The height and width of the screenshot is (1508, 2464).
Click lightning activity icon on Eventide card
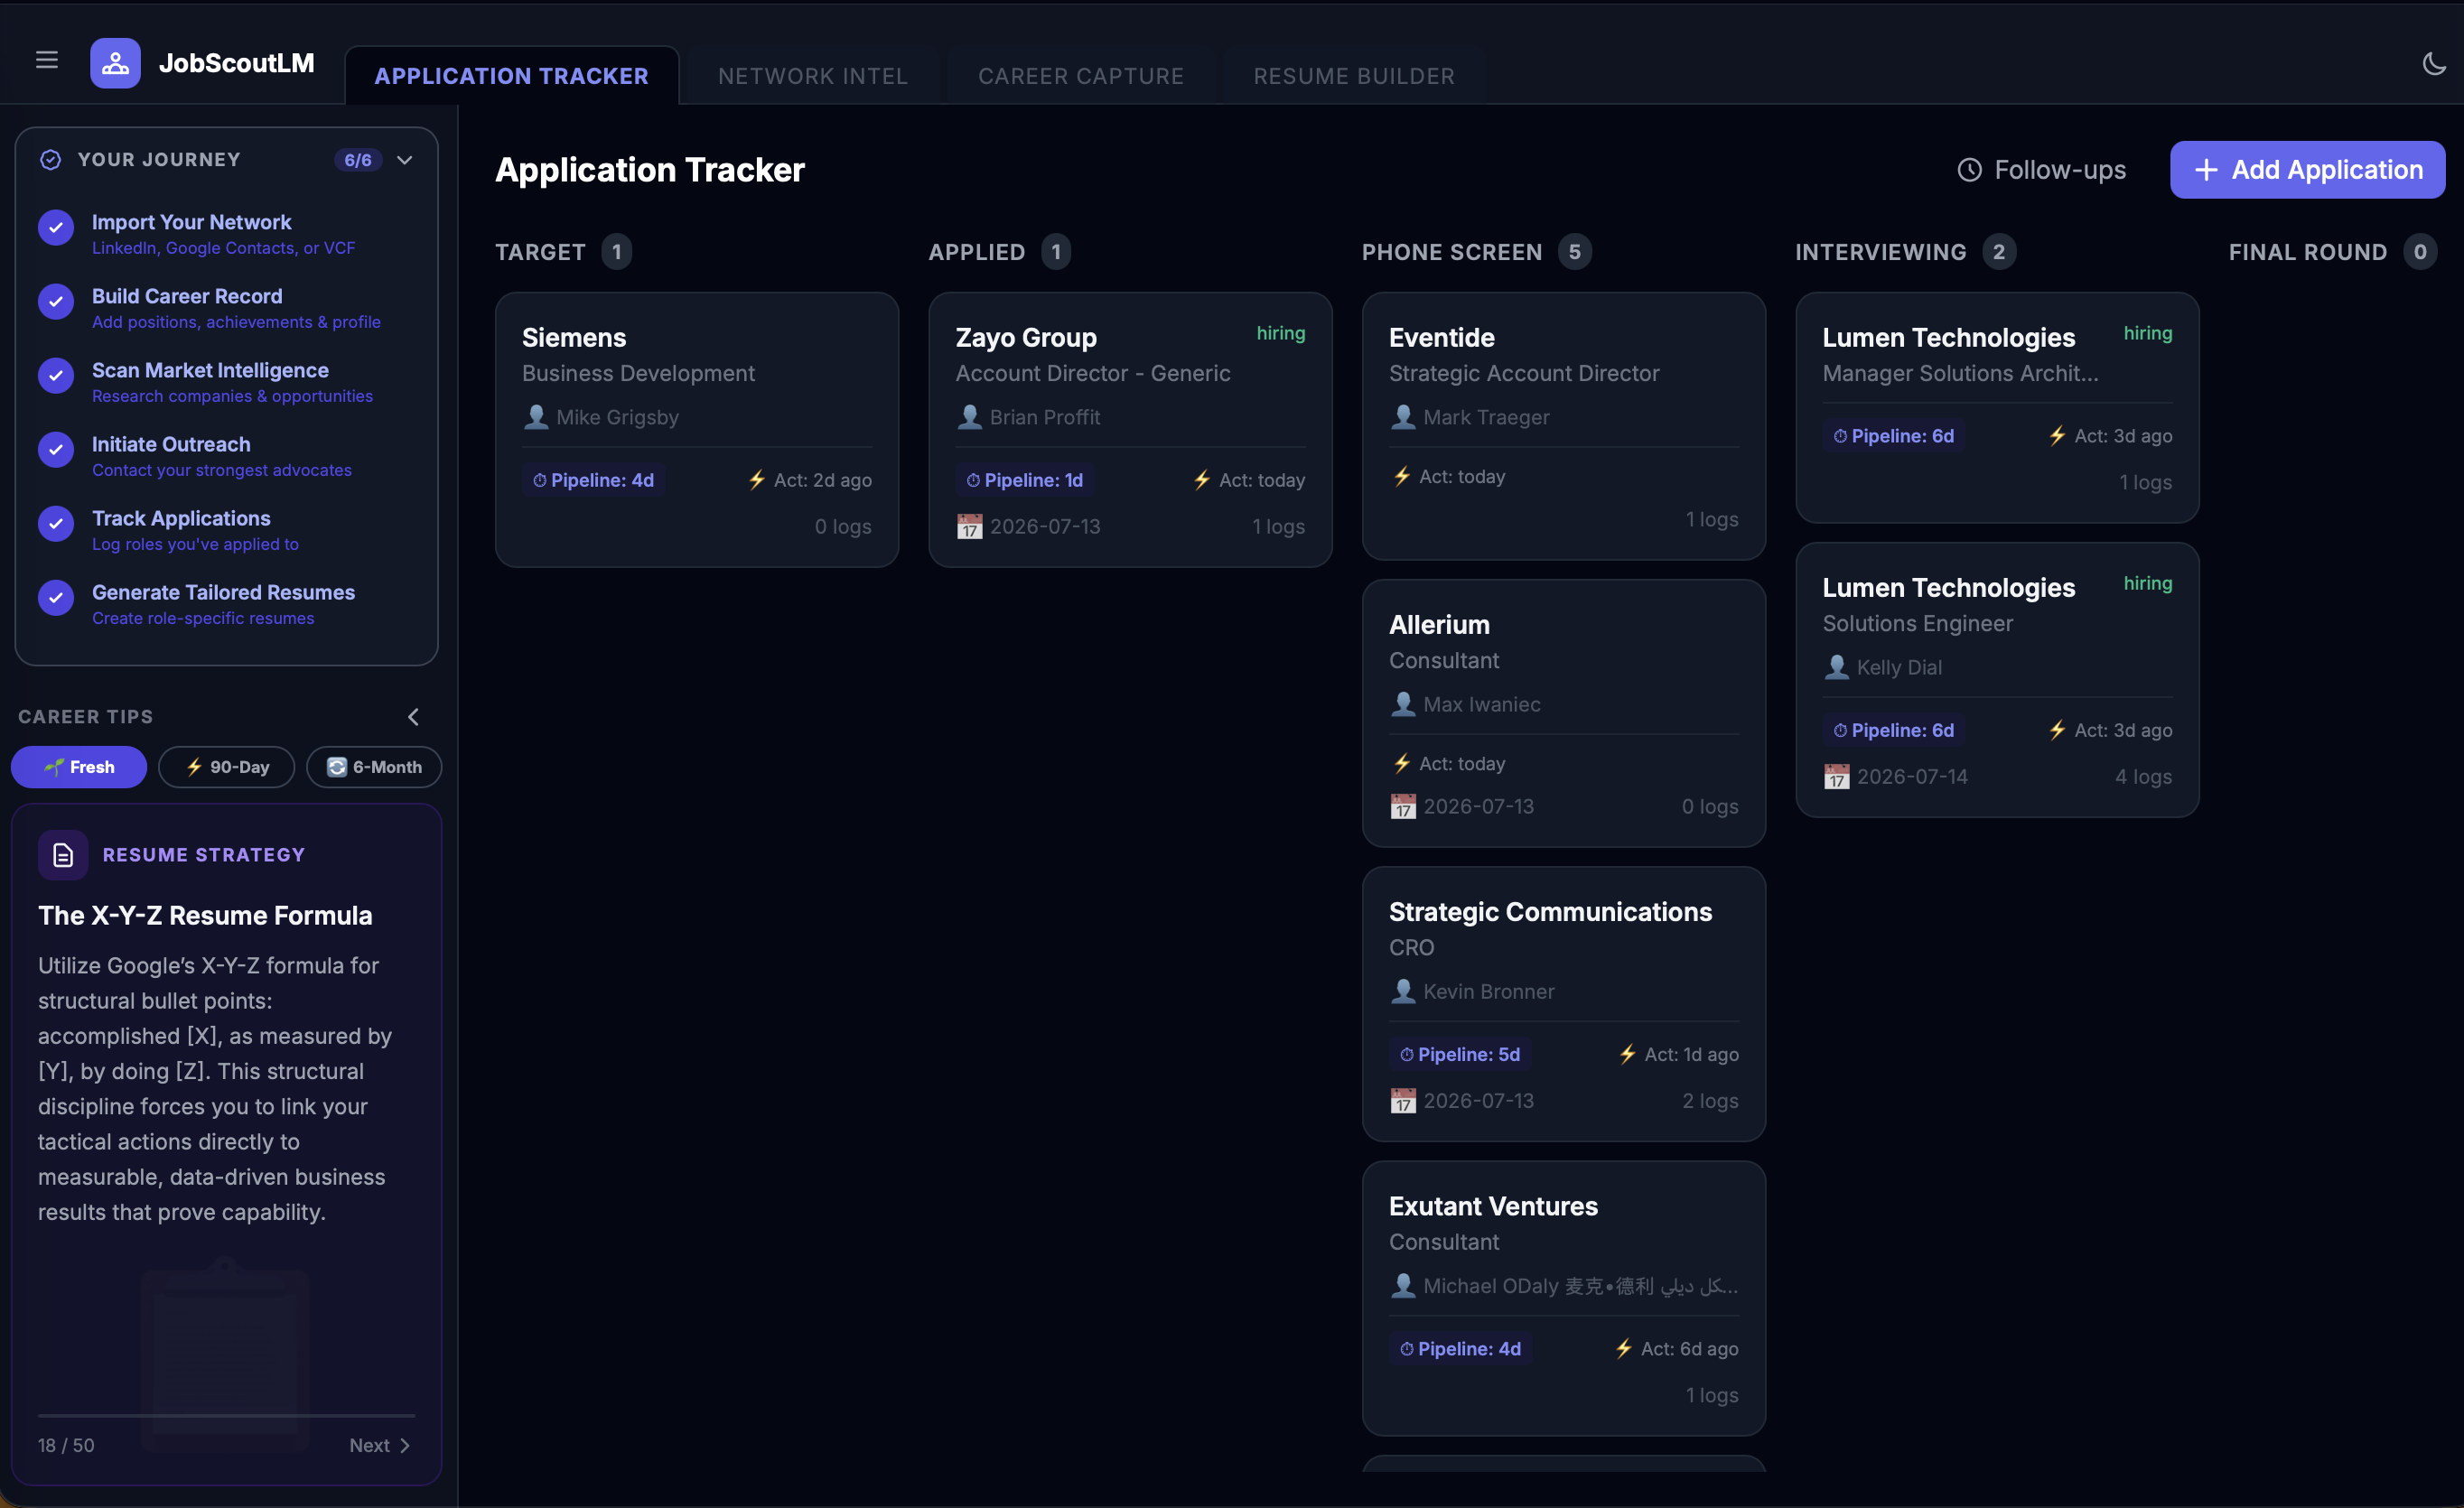click(x=1402, y=477)
